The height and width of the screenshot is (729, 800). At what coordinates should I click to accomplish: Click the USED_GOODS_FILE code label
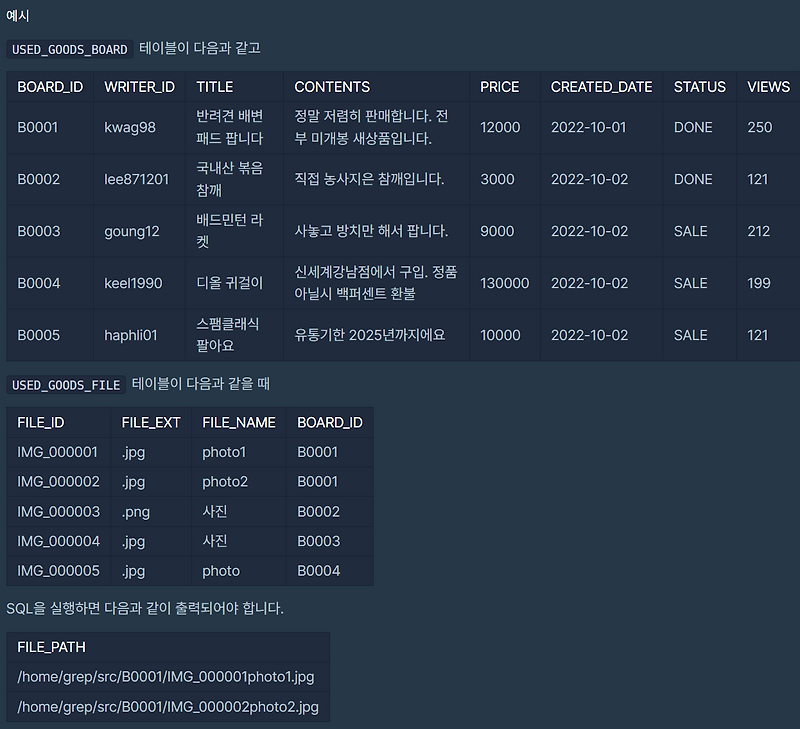tap(66, 385)
